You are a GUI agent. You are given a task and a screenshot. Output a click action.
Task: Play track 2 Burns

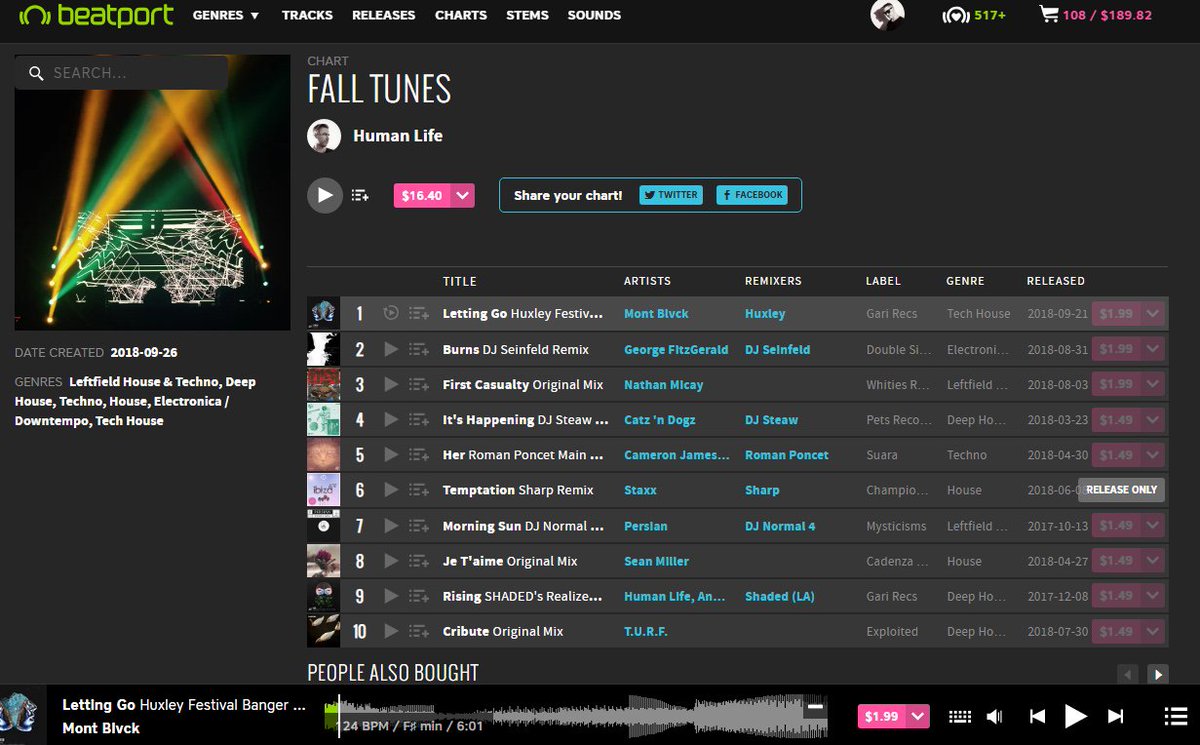click(392, 350)
